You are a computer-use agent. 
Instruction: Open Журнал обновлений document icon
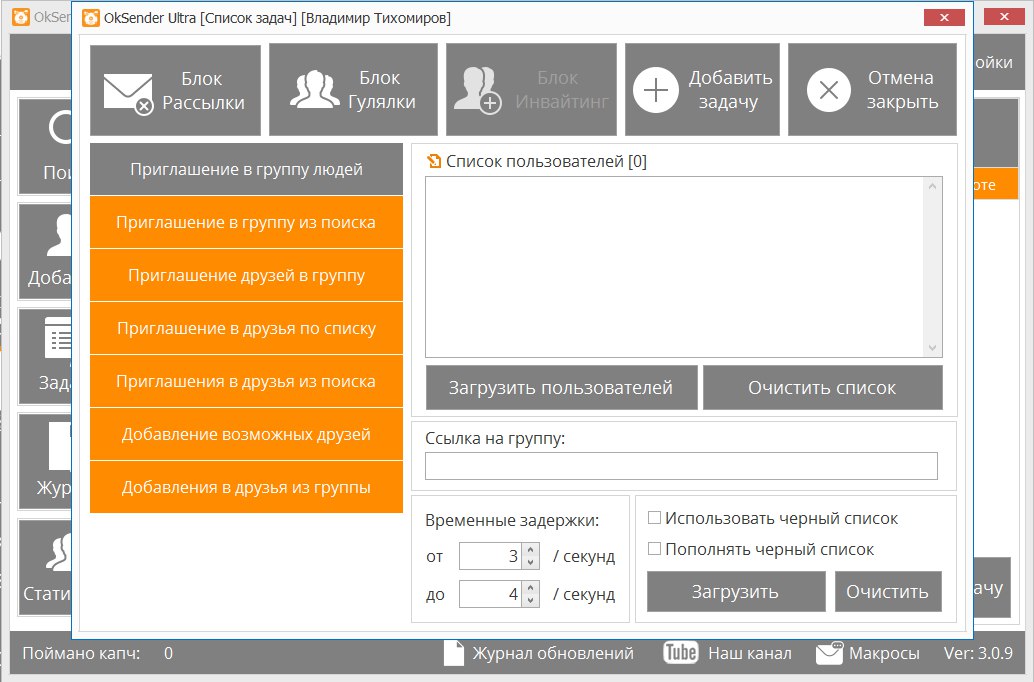coord(454,653)
